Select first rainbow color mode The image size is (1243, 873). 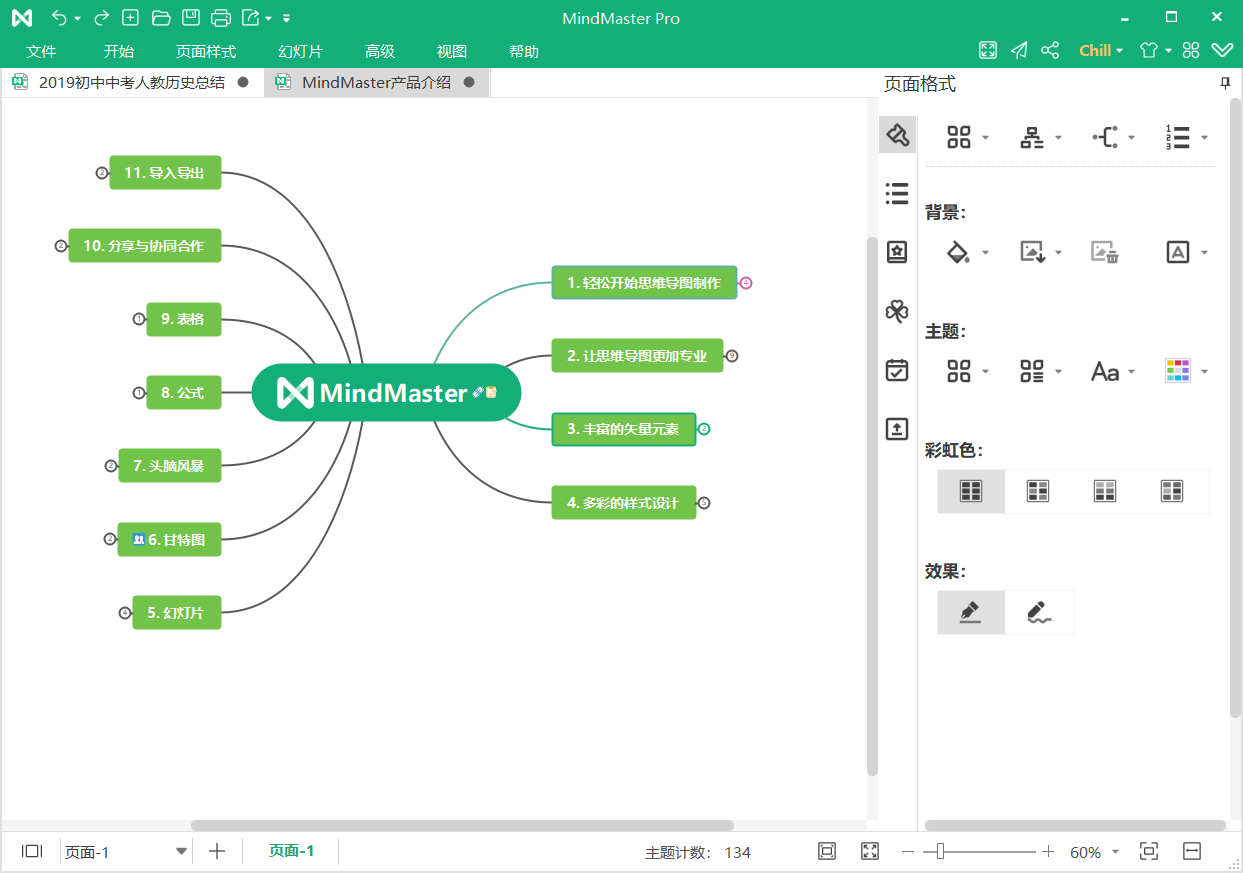[x=971, y=491]
